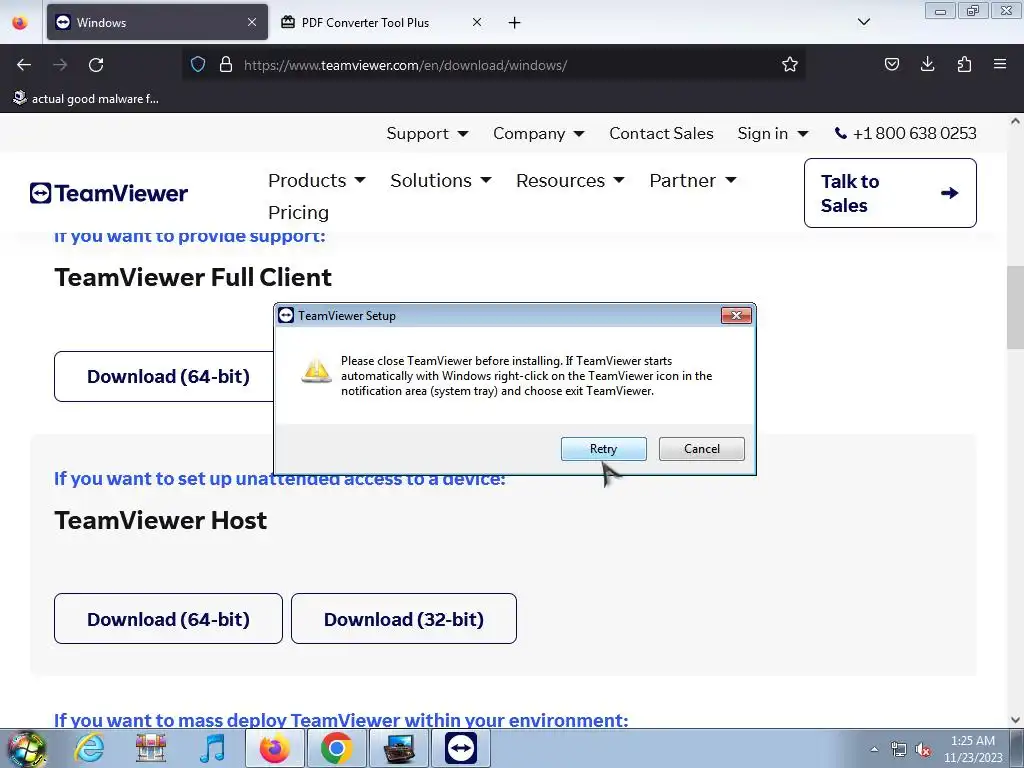Download TeamViewer Host 32-bit
Viewport: 1024px width, 768px height.
[x=404, y=619]
